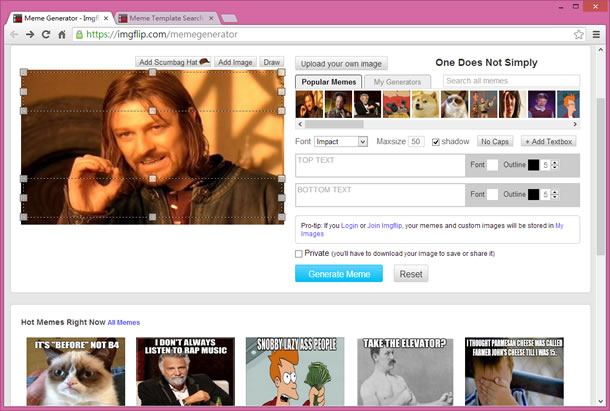Click the Add Textbox button
610x411 pixels.
[549, 141]
